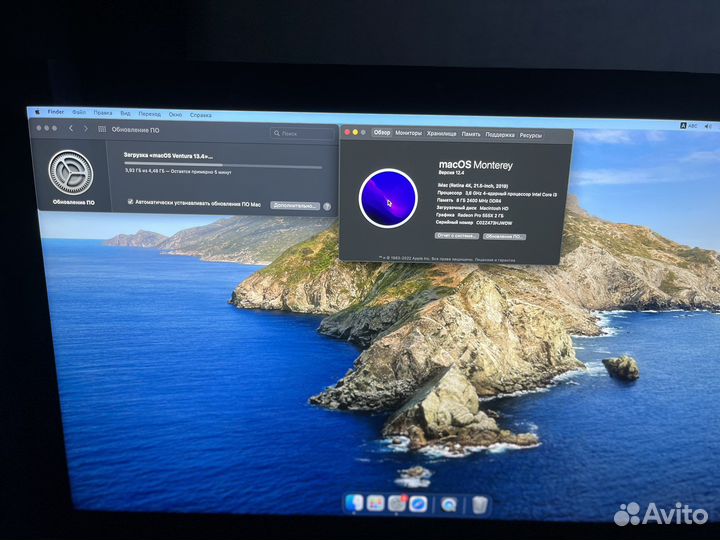This screenshot has width=720, height=540.
Task: Open the Окно menu
Action: 175,115
